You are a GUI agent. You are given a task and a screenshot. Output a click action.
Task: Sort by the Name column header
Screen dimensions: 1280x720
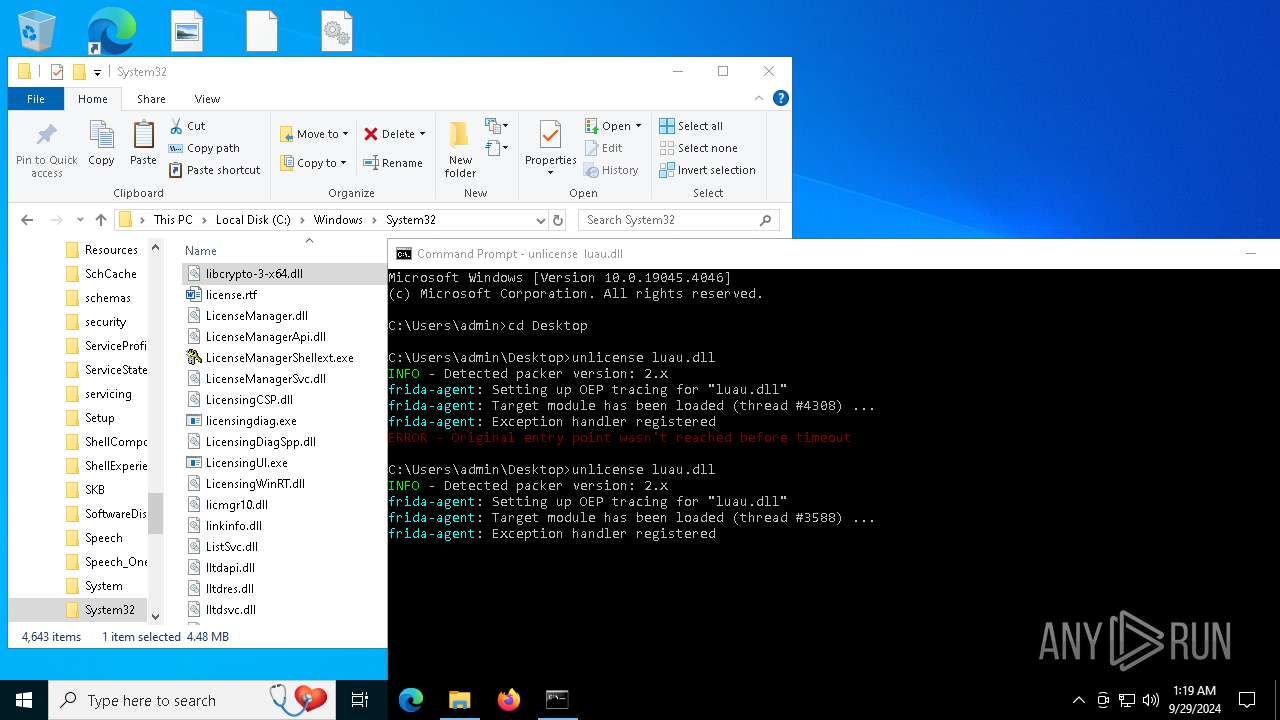(201, 251)
